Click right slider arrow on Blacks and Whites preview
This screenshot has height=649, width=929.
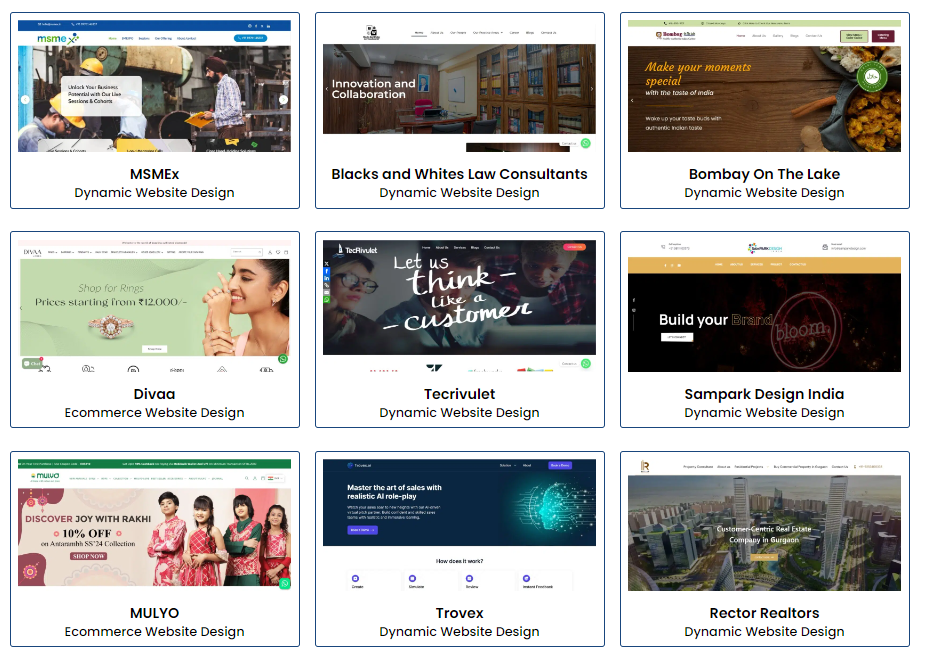pos(591,88)
